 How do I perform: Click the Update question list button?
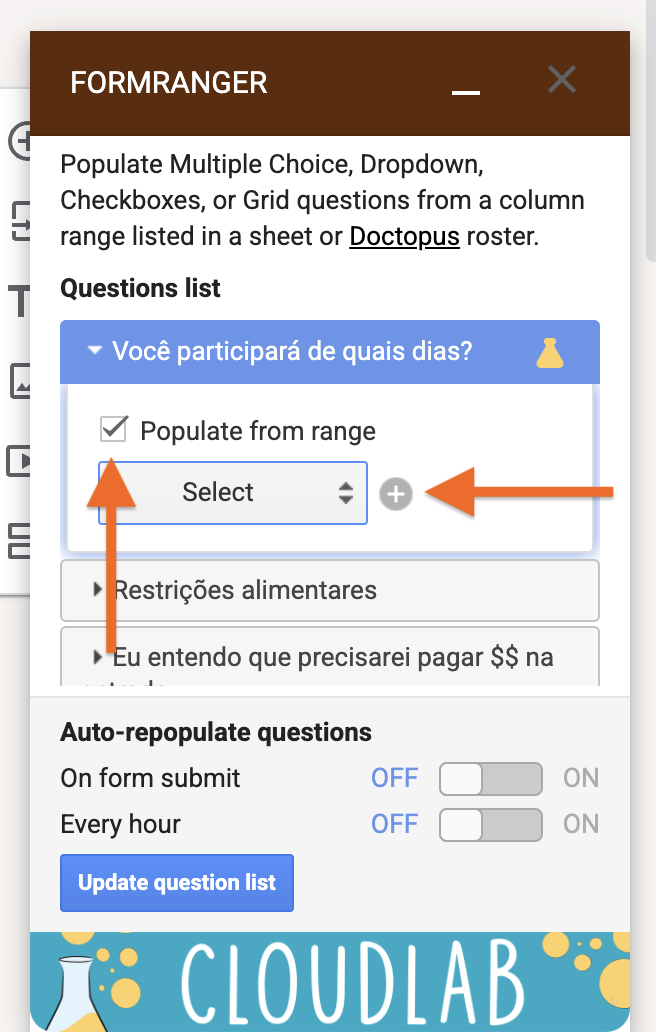coord(177,883)
